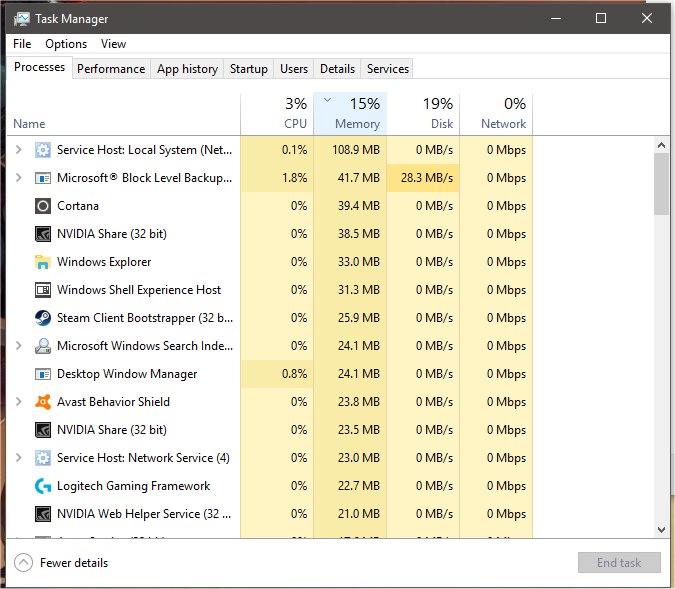Screen dimensions: 675x589
Task: Open the Users tab
Action: 294,69
